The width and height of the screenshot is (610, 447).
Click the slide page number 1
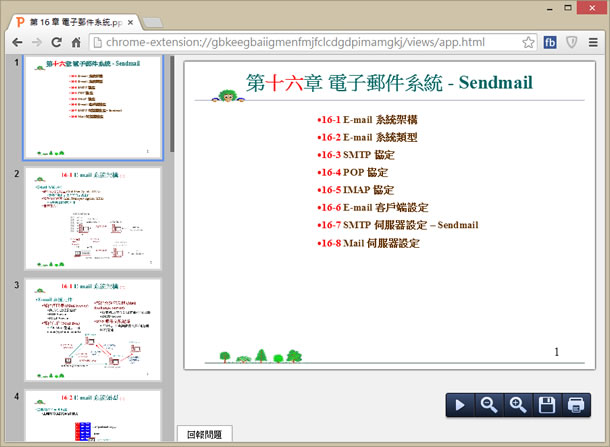click(556, 352)
